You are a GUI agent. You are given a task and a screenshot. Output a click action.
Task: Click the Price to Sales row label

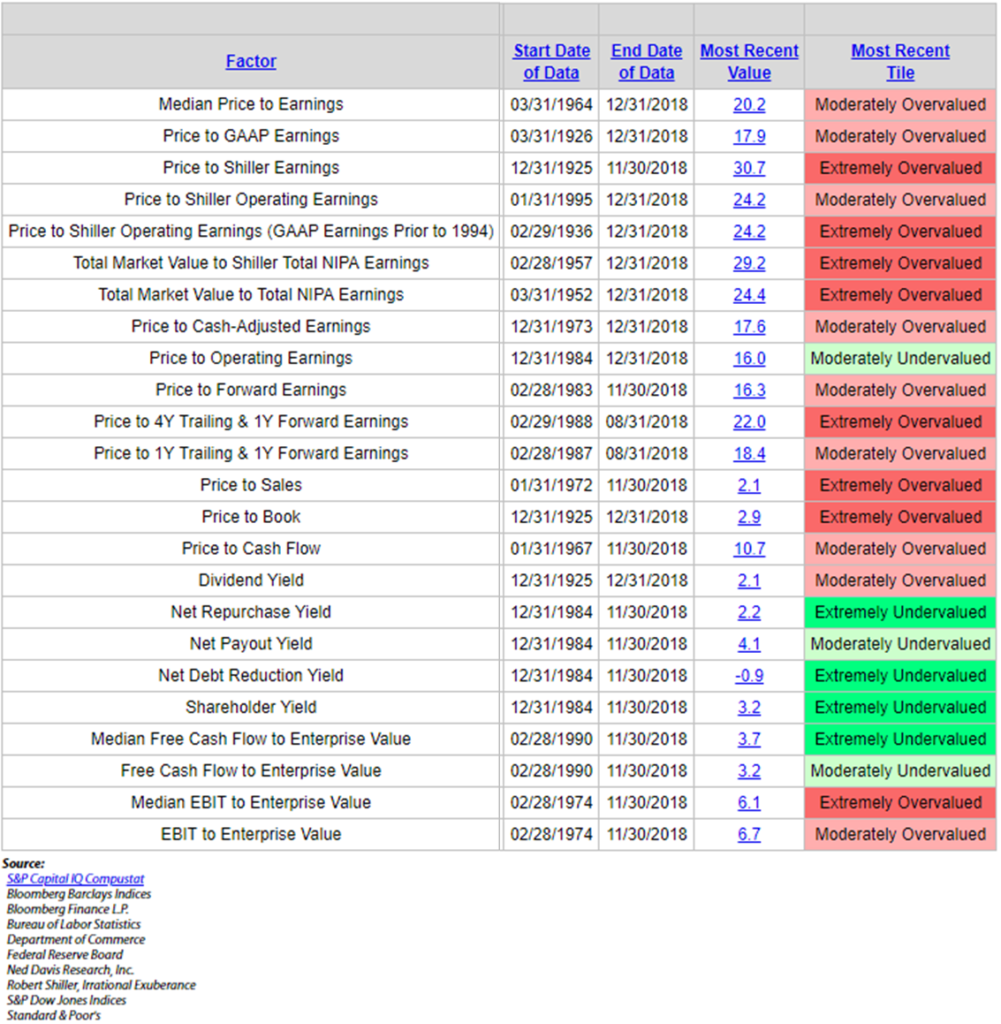(x=251, y=485)
